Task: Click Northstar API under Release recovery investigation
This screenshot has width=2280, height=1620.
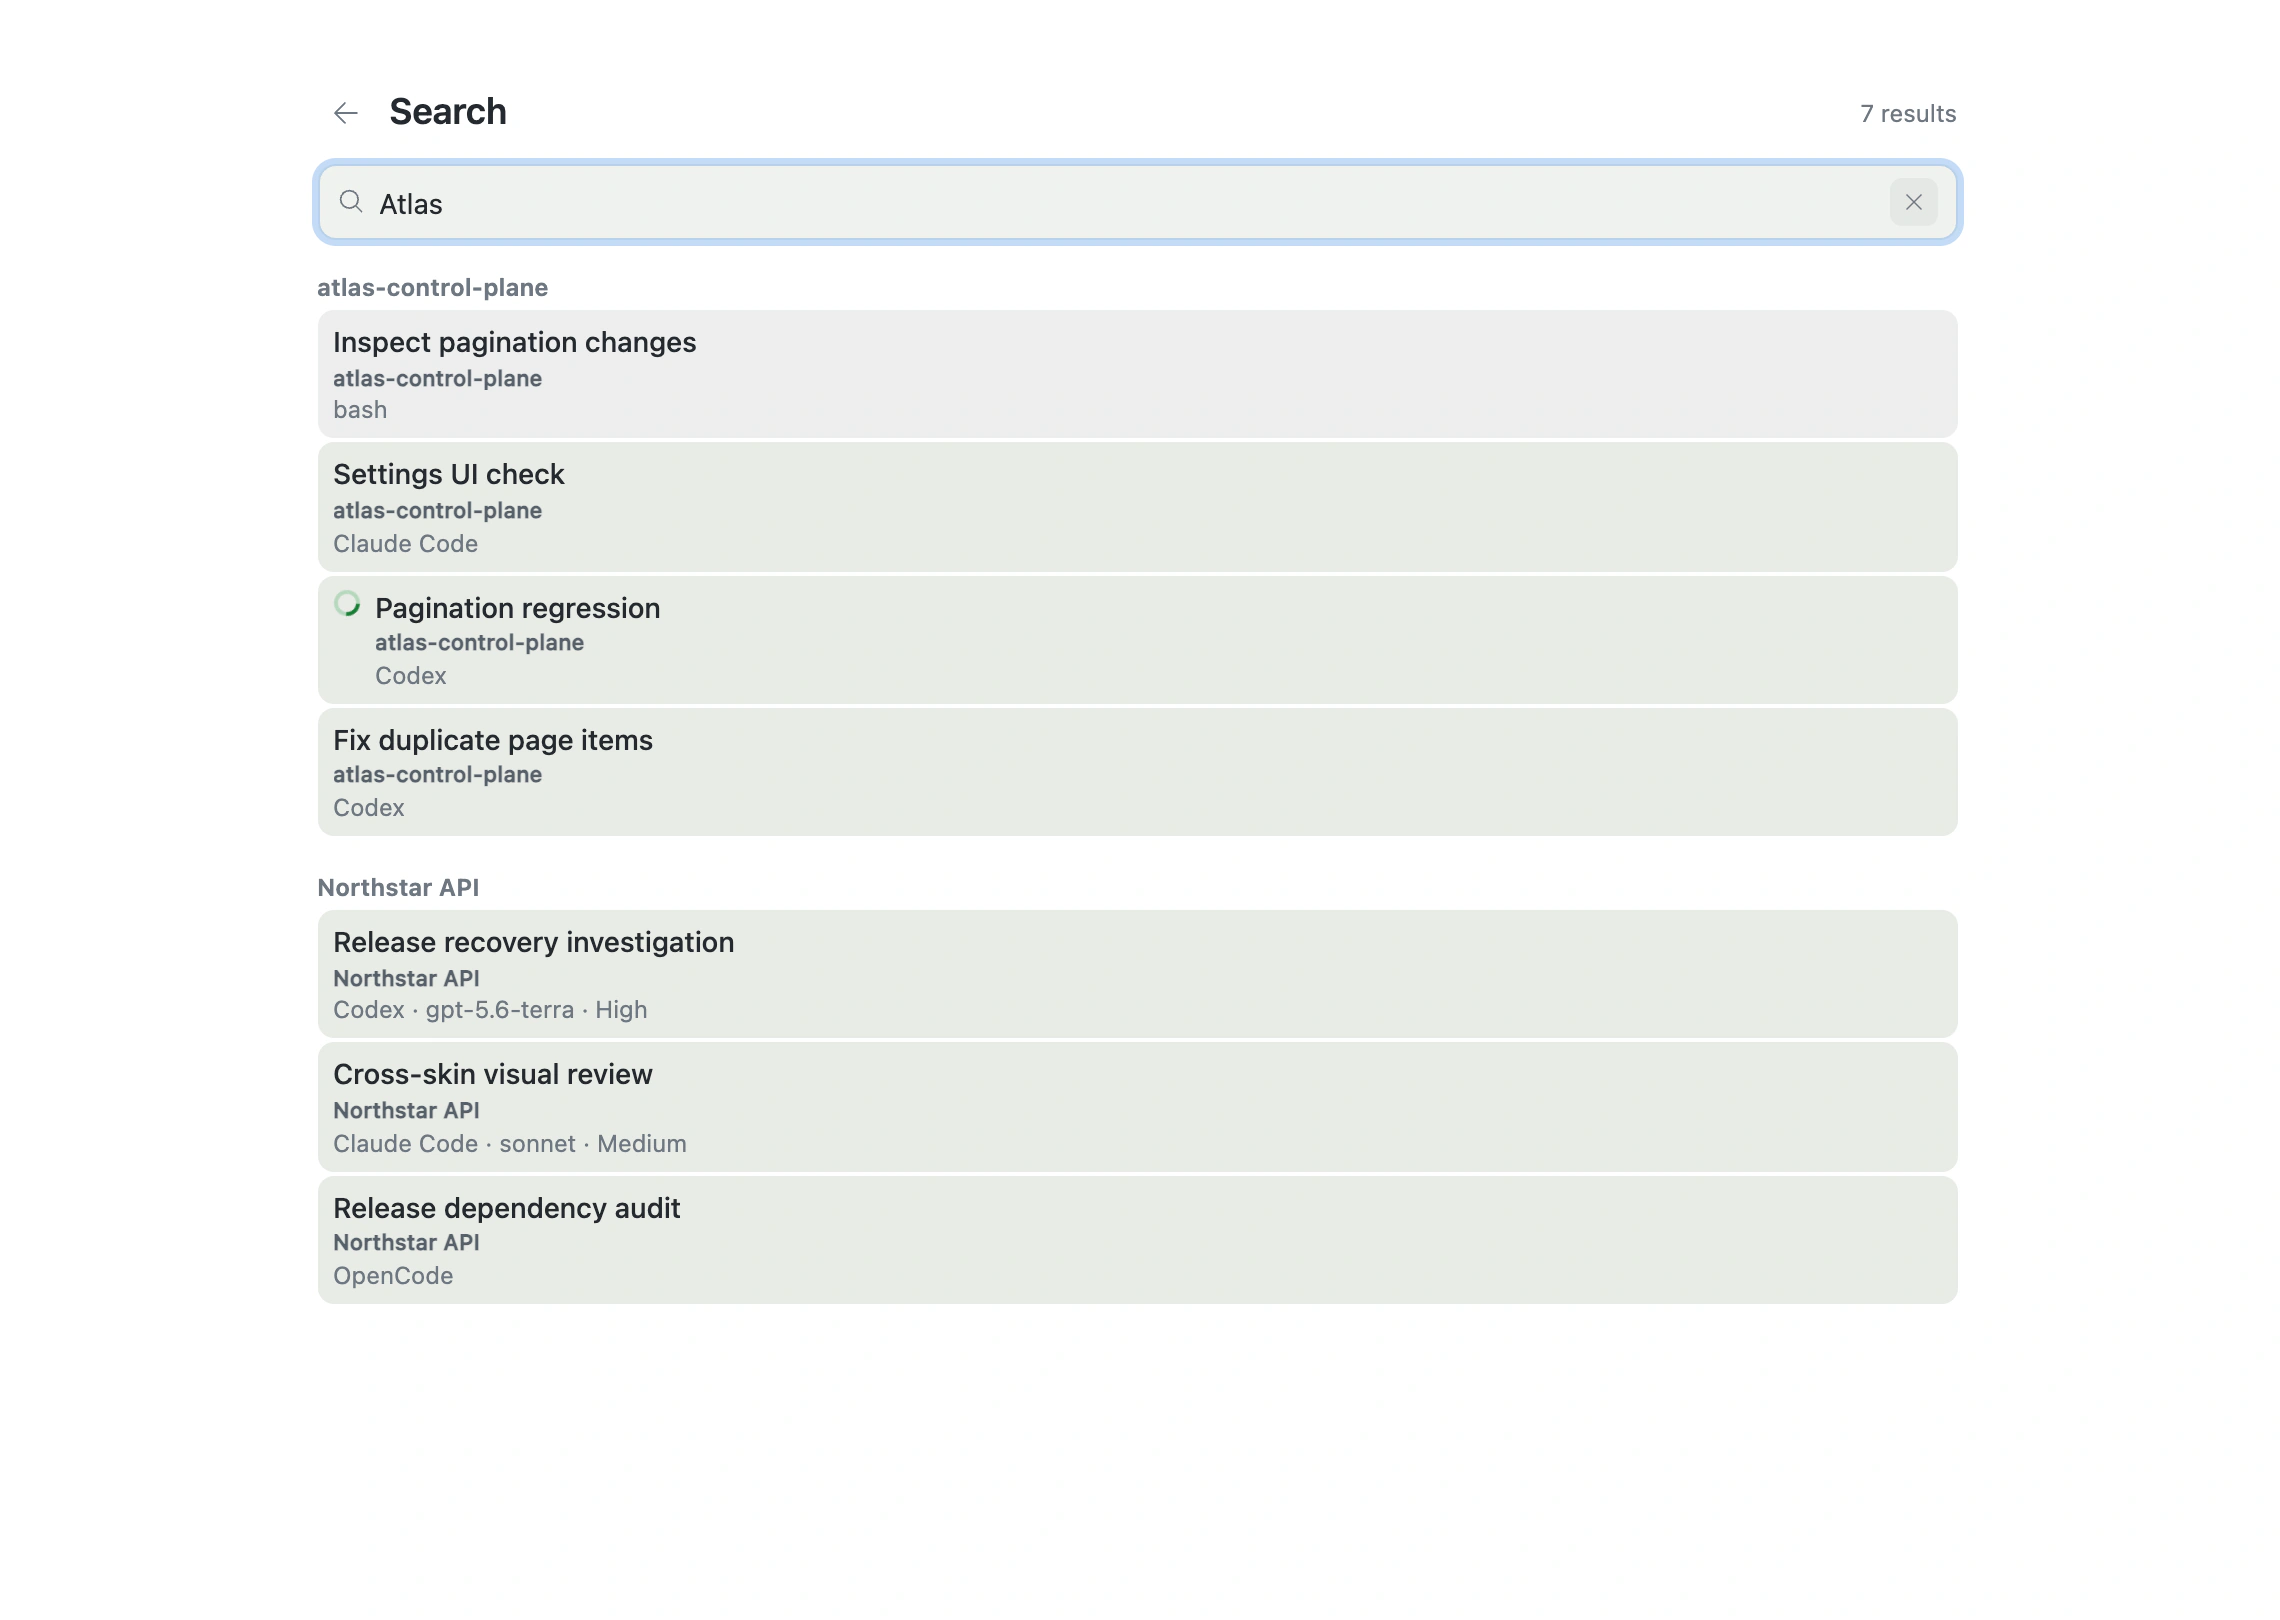Action: (406, 979)
